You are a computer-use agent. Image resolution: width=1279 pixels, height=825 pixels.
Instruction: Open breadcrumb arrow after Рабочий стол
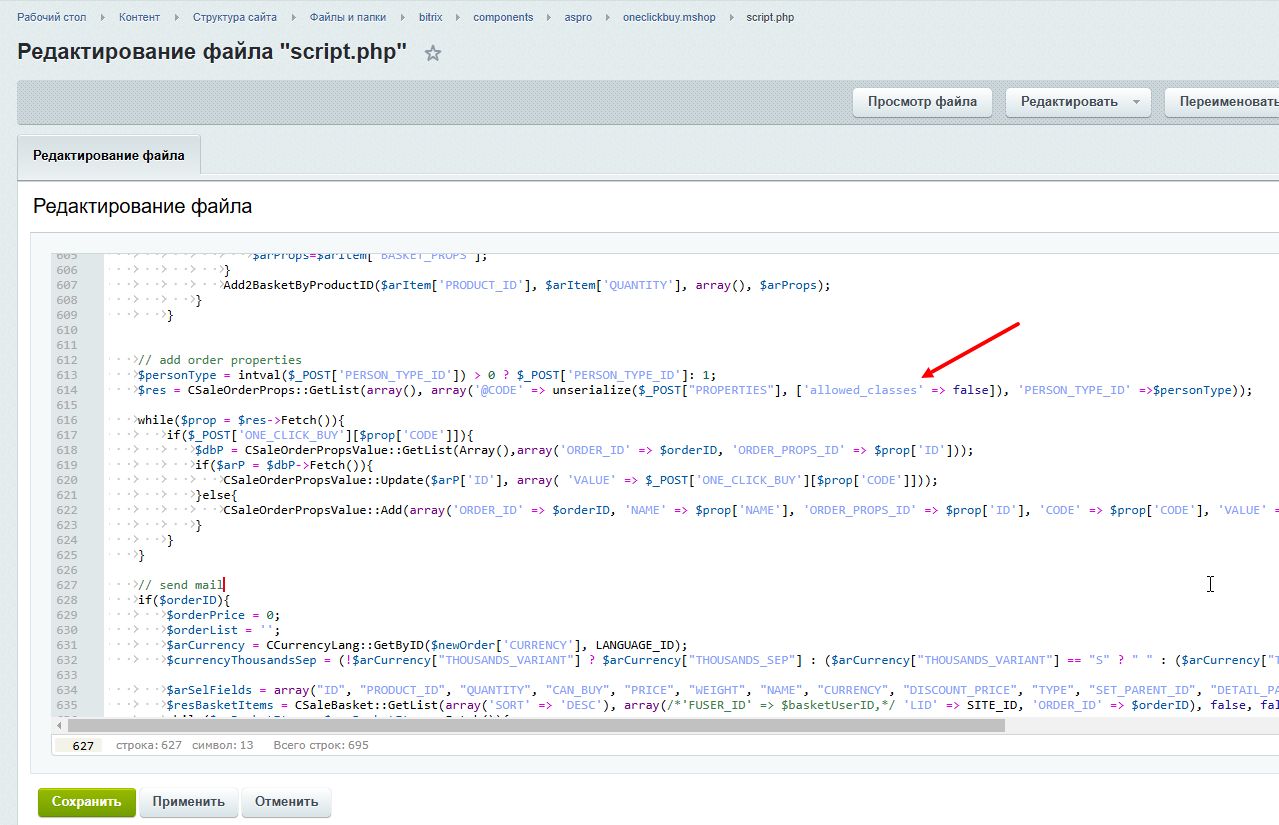coord(104,18)
